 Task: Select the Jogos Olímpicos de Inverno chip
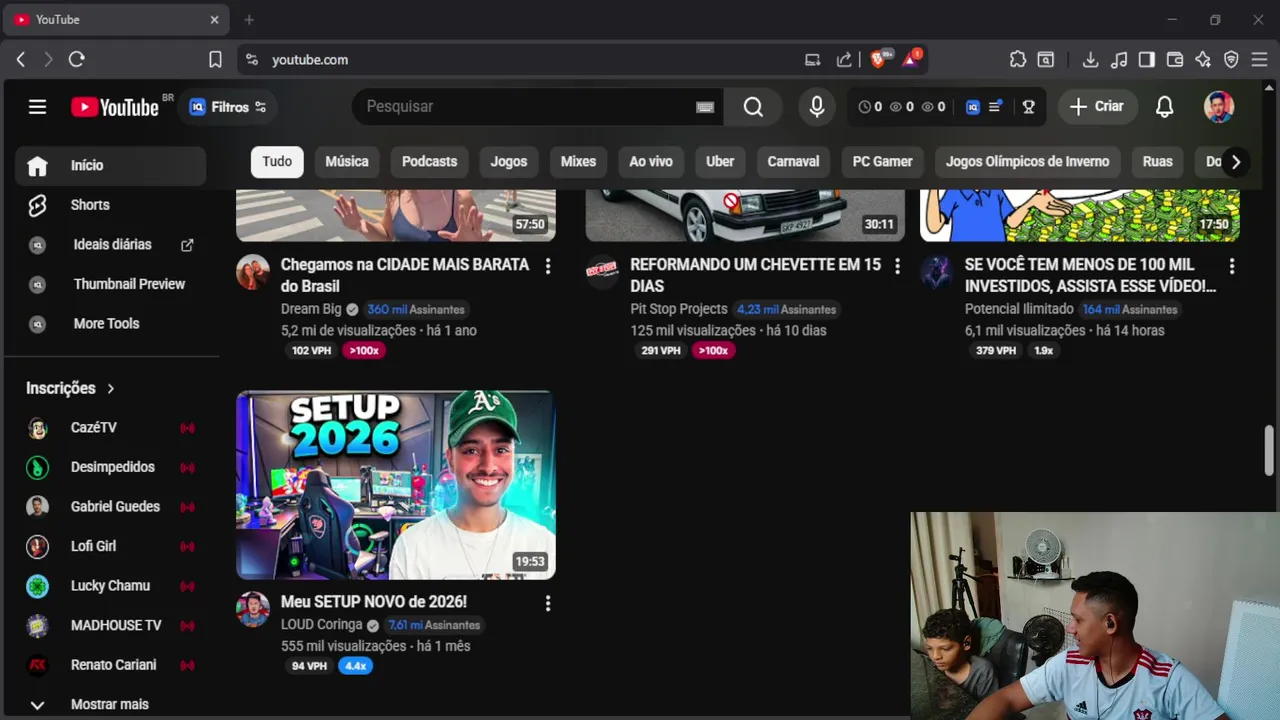[1027, 162]
